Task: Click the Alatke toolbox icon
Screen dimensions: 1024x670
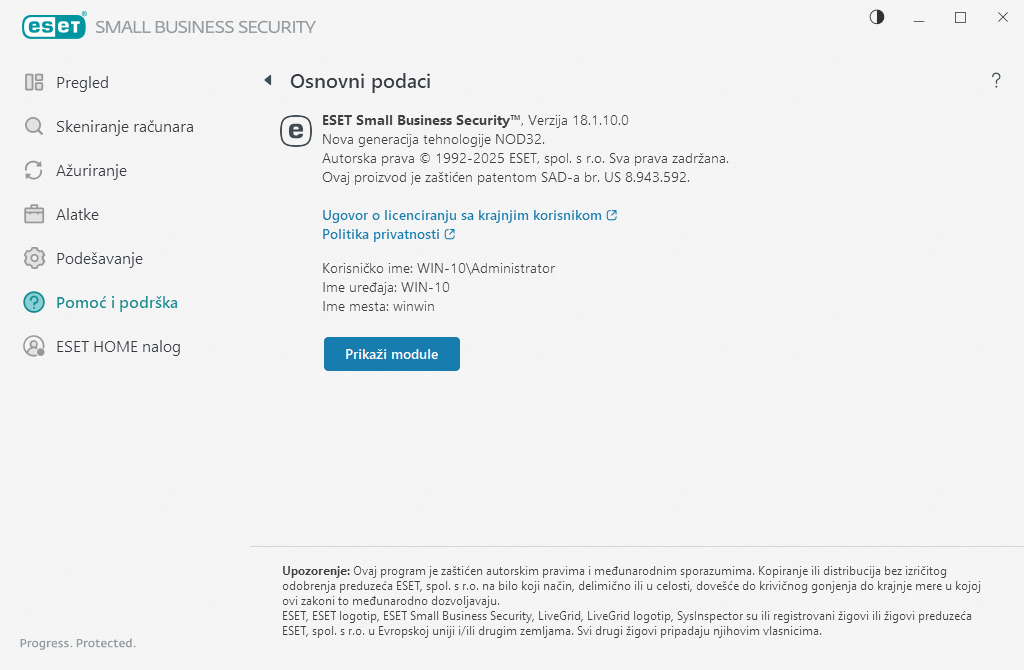Action: pos(34,215)
